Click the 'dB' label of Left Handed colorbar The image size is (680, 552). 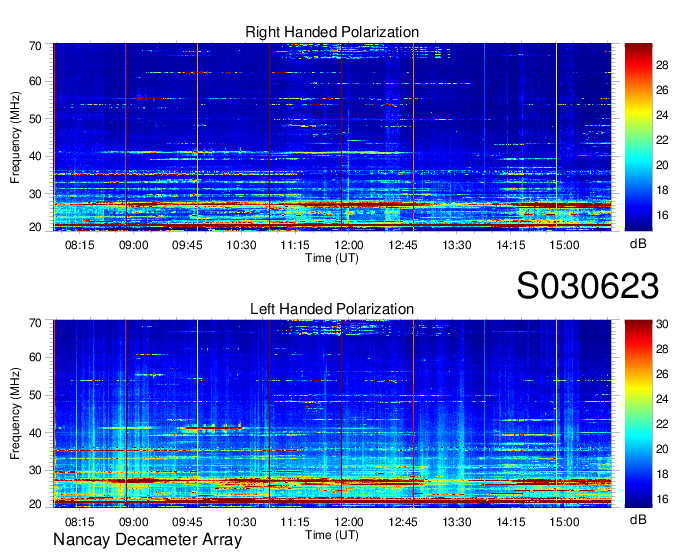638,519
